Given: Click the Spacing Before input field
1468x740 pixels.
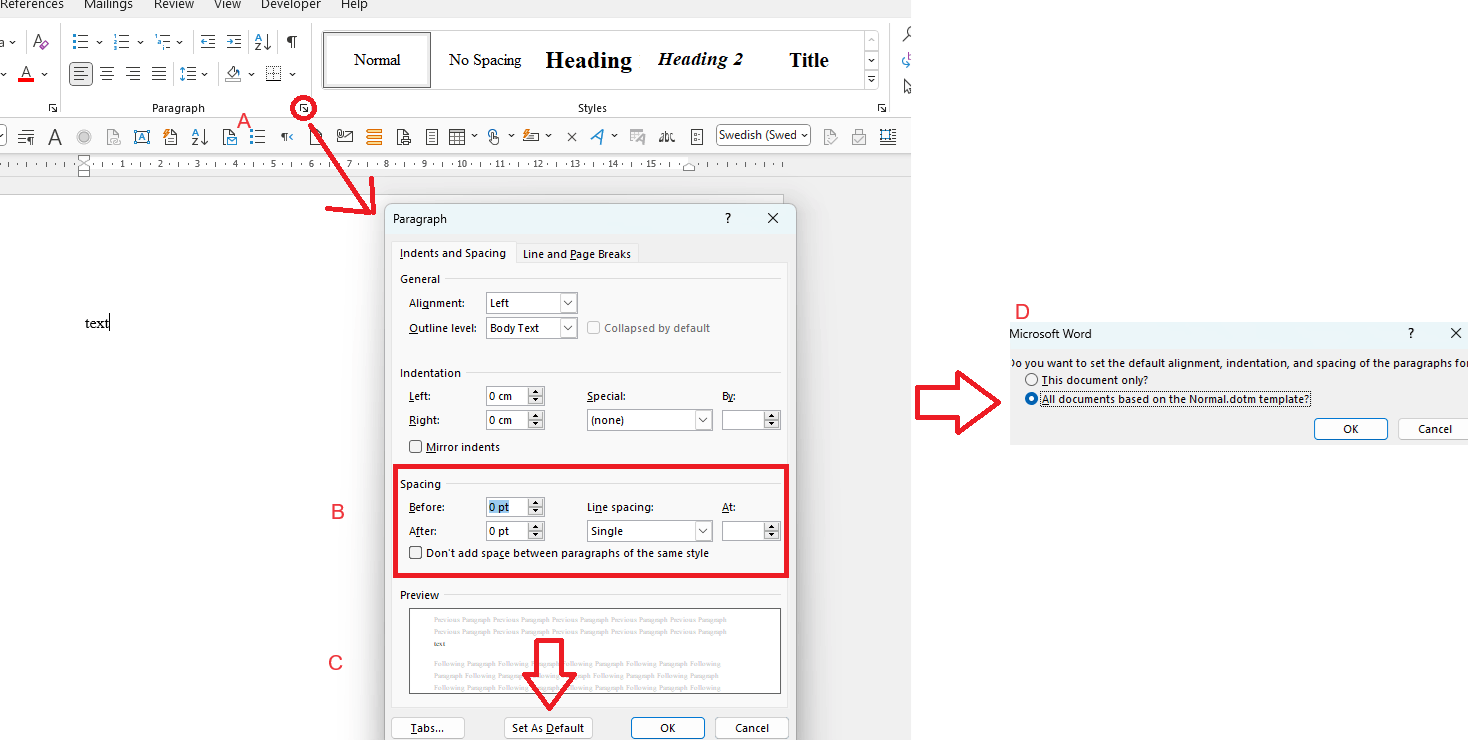Looking at the screenshot, I should tap(507, 507).
